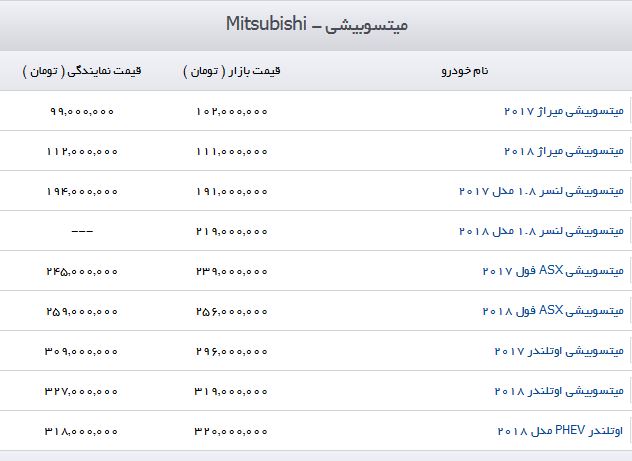Select the 112,000,000 dealer price cell
The height and width of the screenshot is (461, 632).
(x=82, y=152)
